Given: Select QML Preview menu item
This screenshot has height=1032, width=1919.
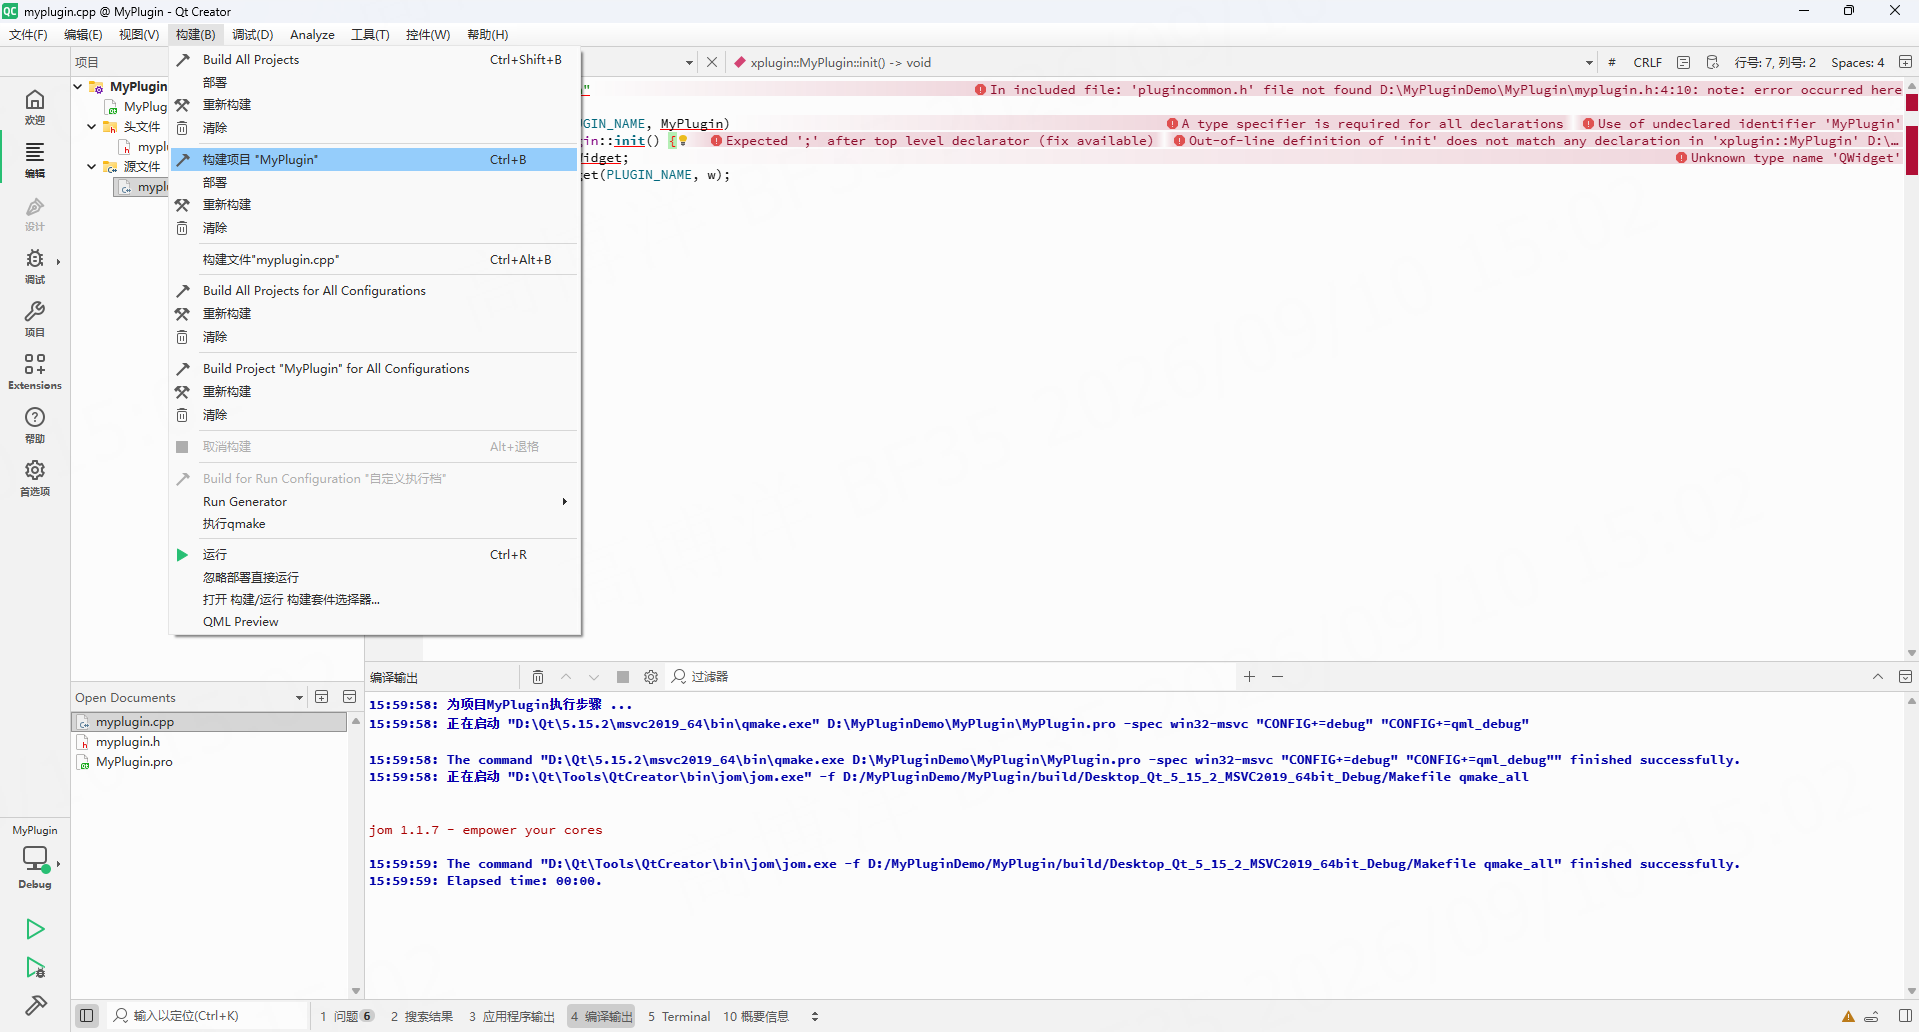Looking at the screenshot, I should click(375, 622).
